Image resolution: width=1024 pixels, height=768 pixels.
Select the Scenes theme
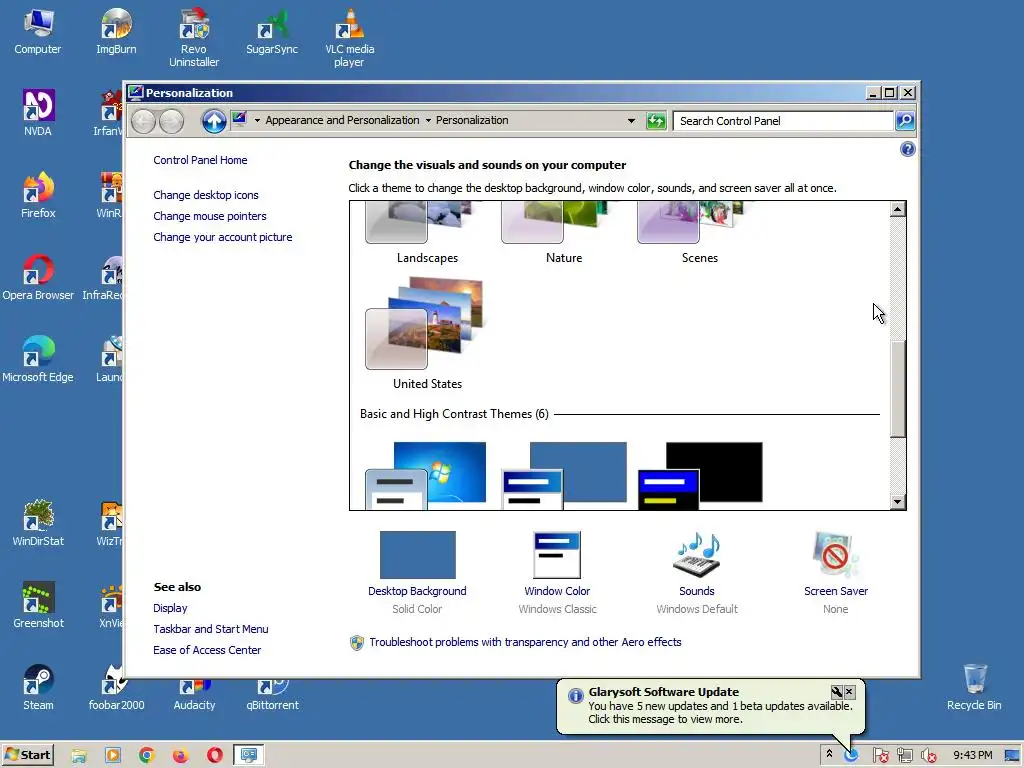pyautogui.click(x=699, y=232)
